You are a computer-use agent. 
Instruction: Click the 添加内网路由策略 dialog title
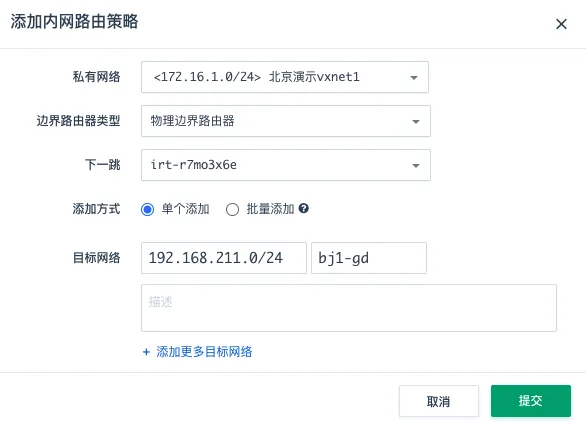[x=74, y=21]
